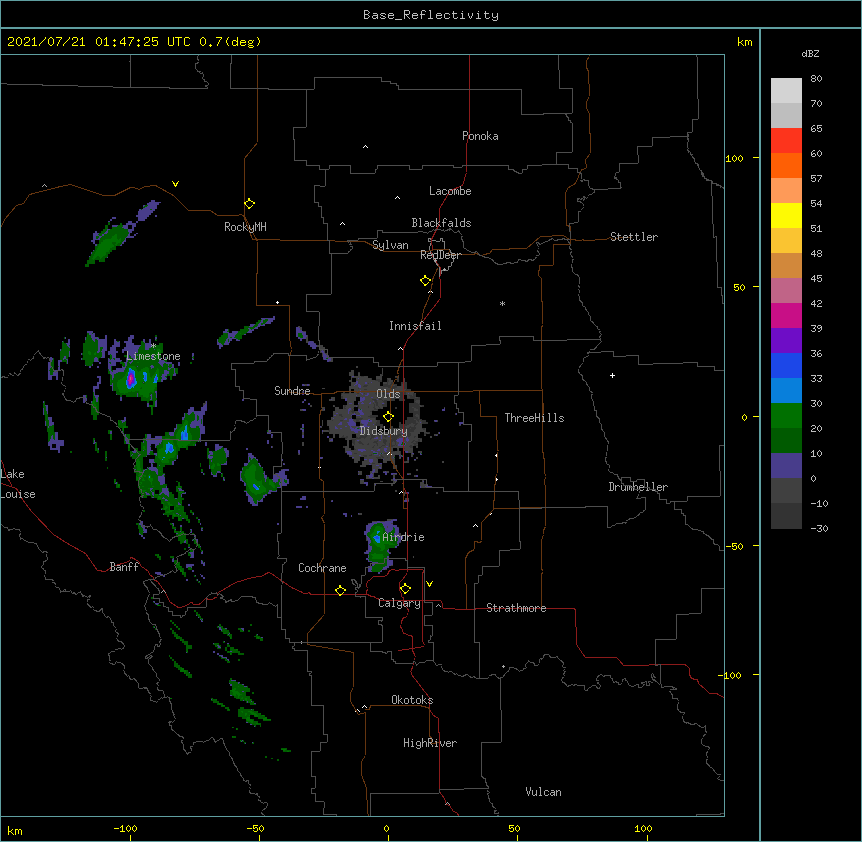Select the purple 36-39 dBZ legend swatch
862x842 pixels.
[x=786, y=340]
